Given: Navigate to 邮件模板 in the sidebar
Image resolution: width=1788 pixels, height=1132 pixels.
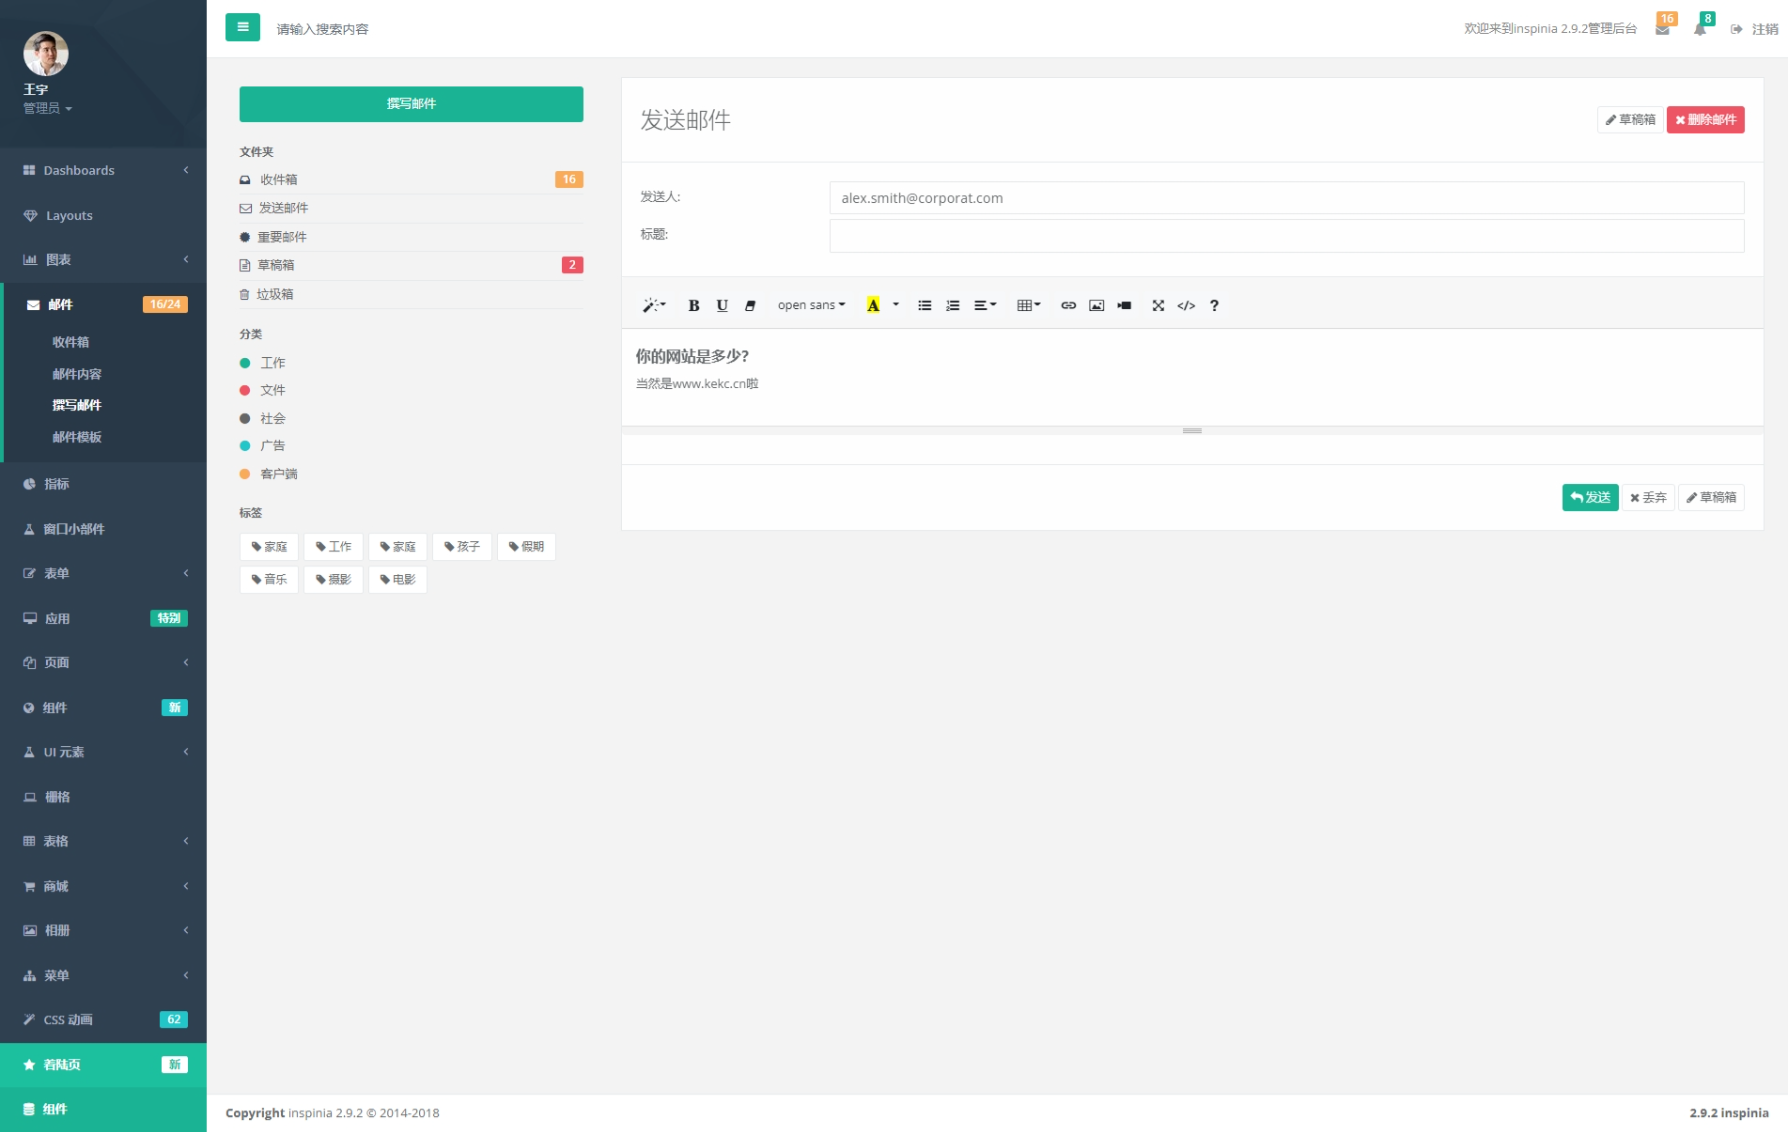Looking at the screenshot, I should [78, 437].
